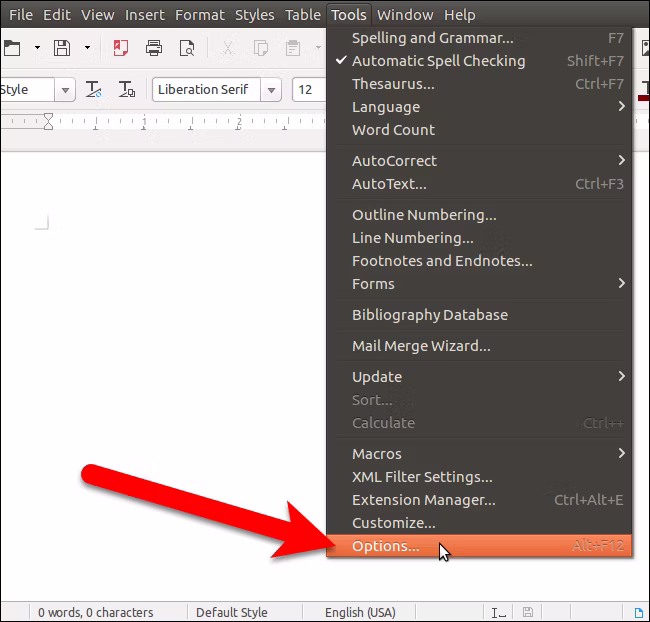Open the Window menu
Viewport: 650px width, 622px height.
pyautogui.click(x=405, y=15)
